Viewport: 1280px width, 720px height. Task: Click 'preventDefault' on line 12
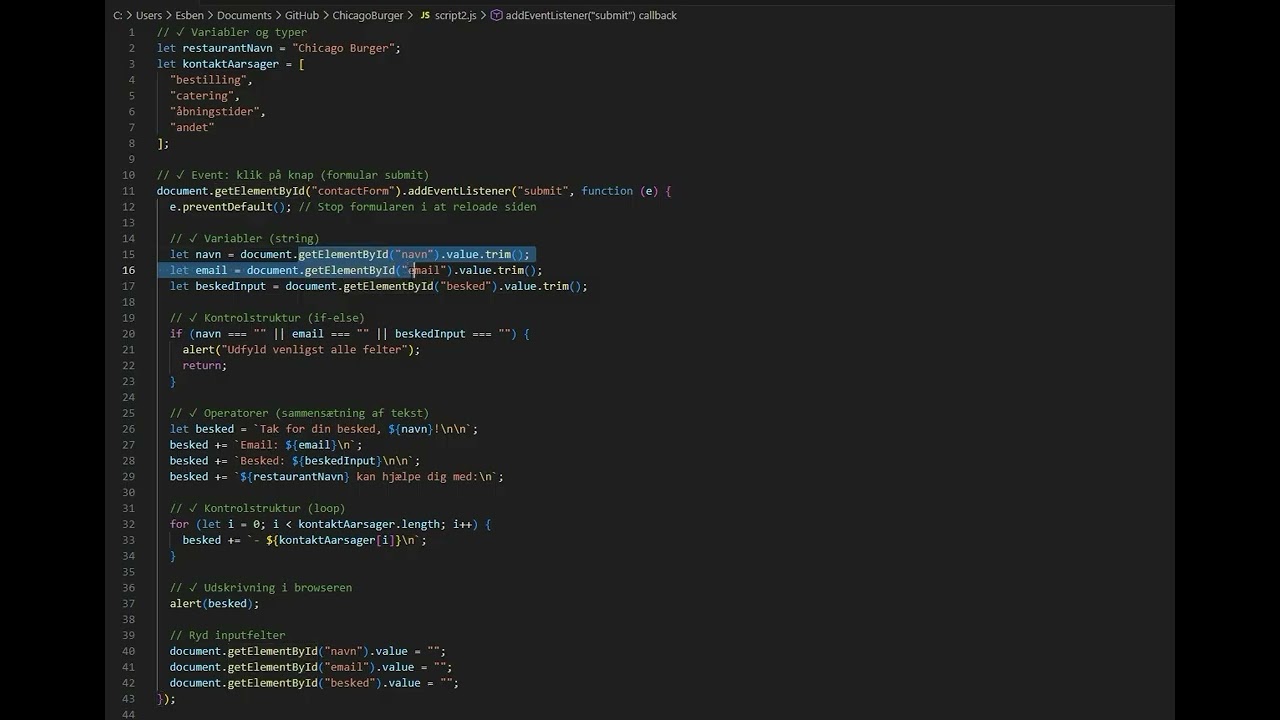(227, 207)
